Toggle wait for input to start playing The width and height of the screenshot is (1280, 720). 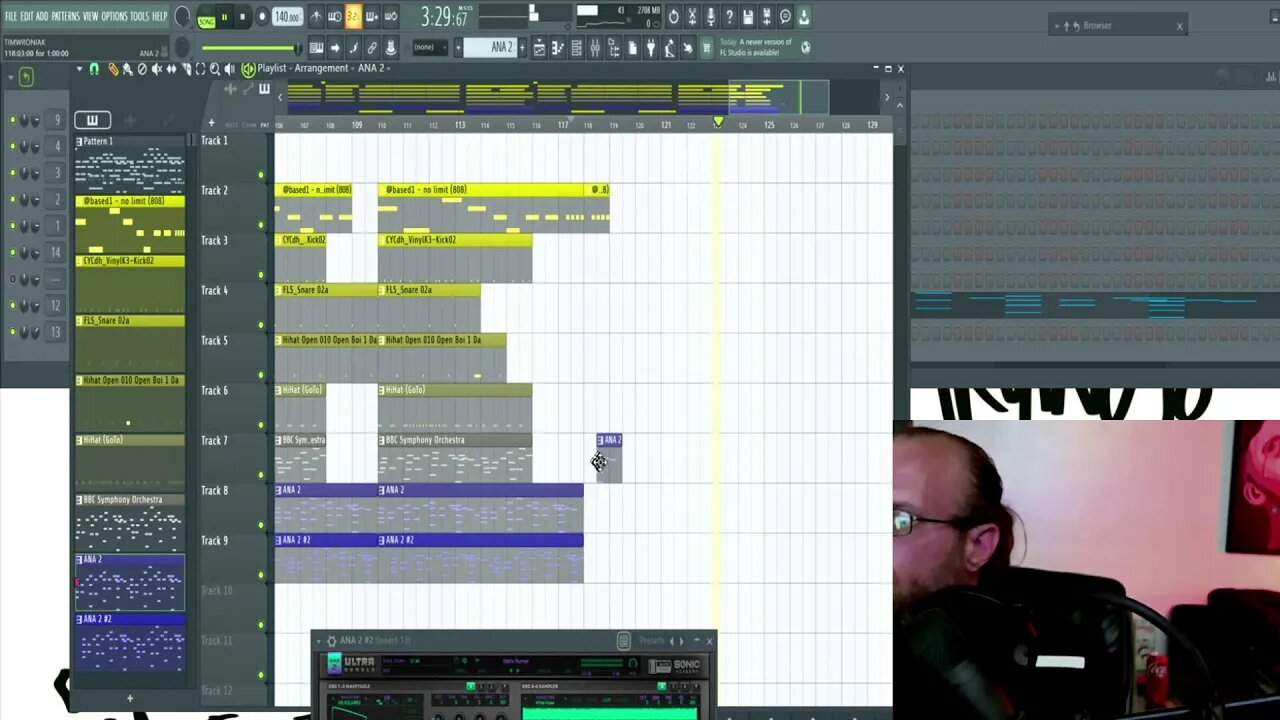click(335, 16)
